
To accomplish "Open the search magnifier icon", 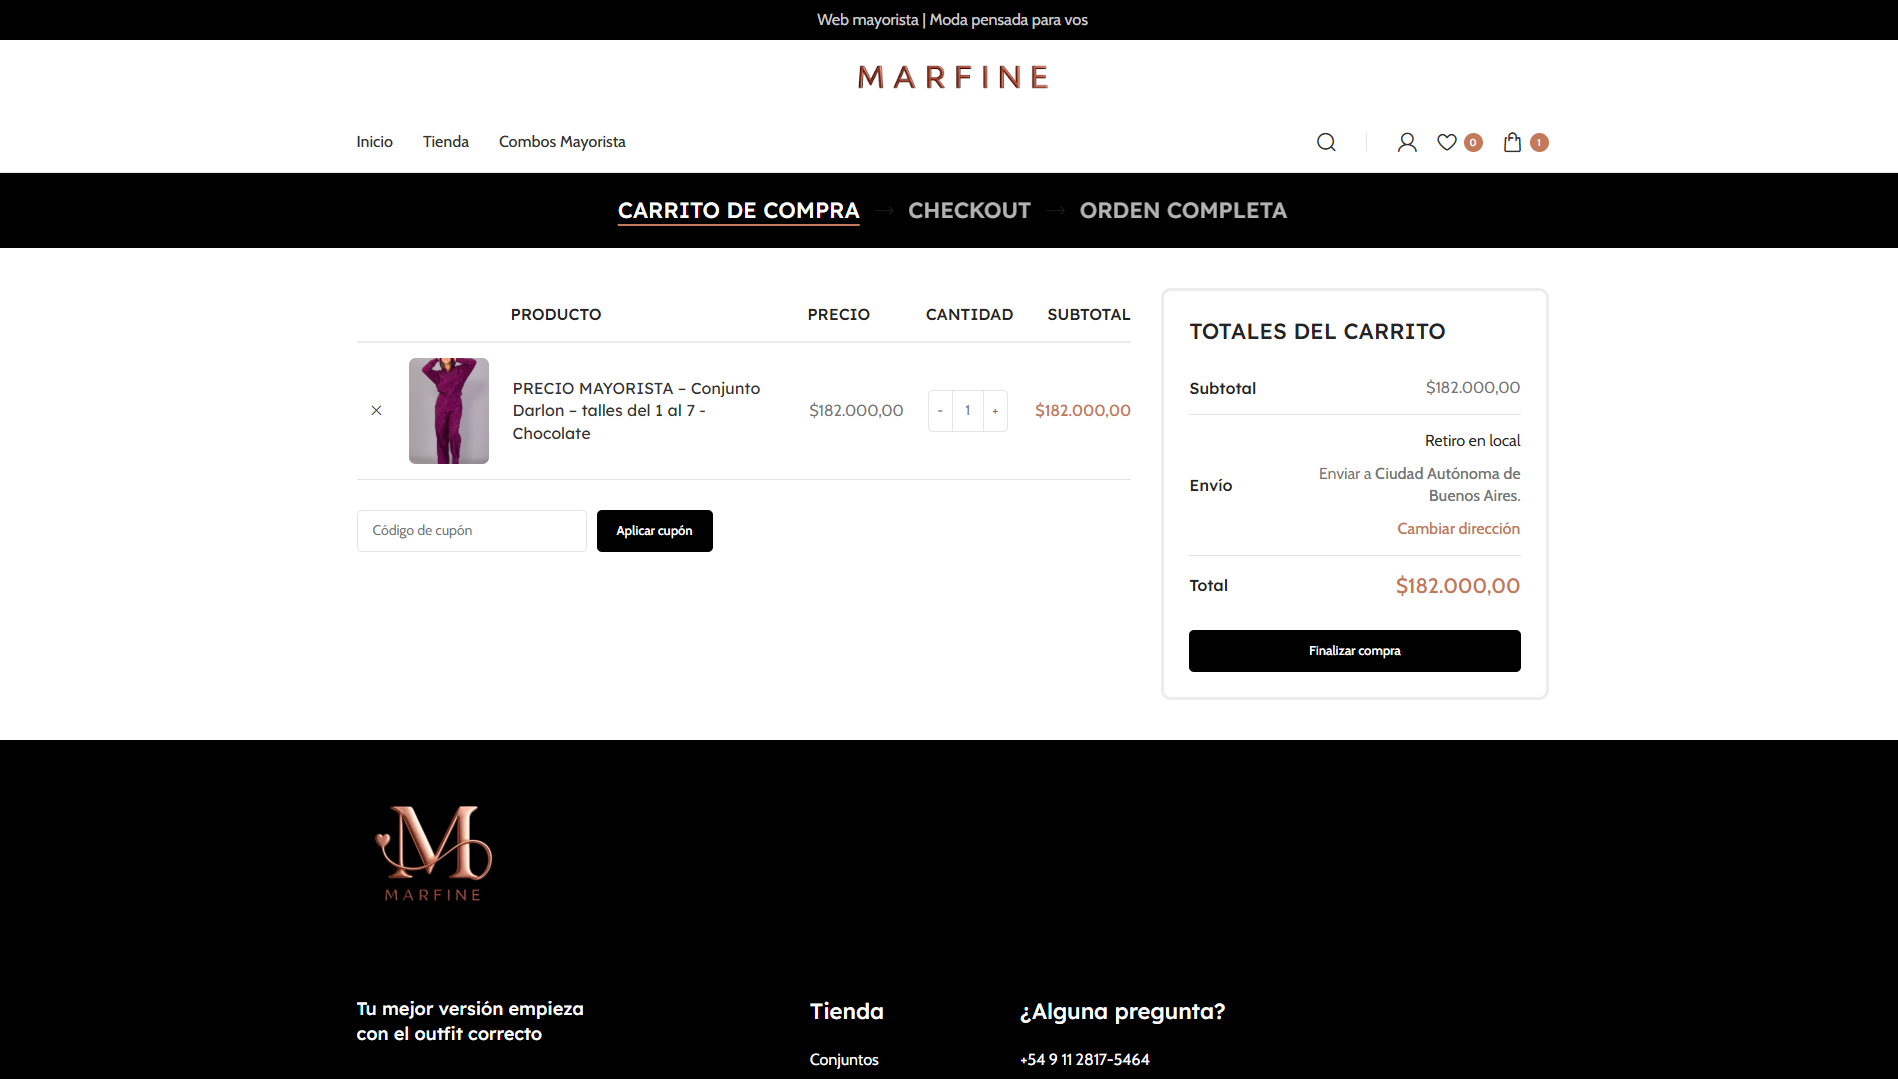I will [1326, 142].
